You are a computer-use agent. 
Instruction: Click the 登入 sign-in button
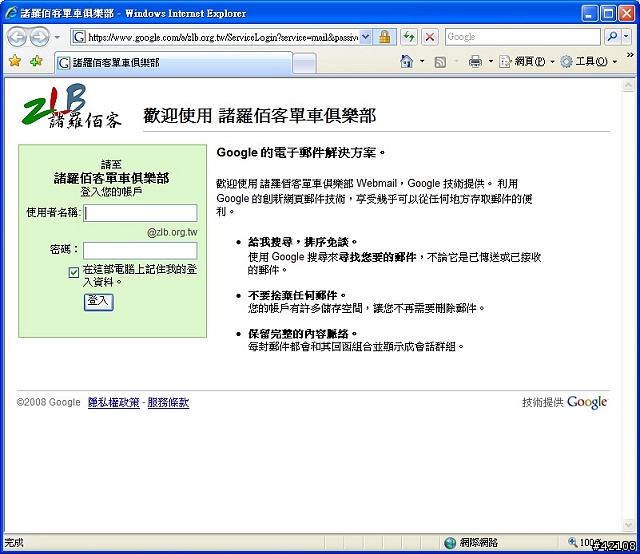tap(98, 302)
